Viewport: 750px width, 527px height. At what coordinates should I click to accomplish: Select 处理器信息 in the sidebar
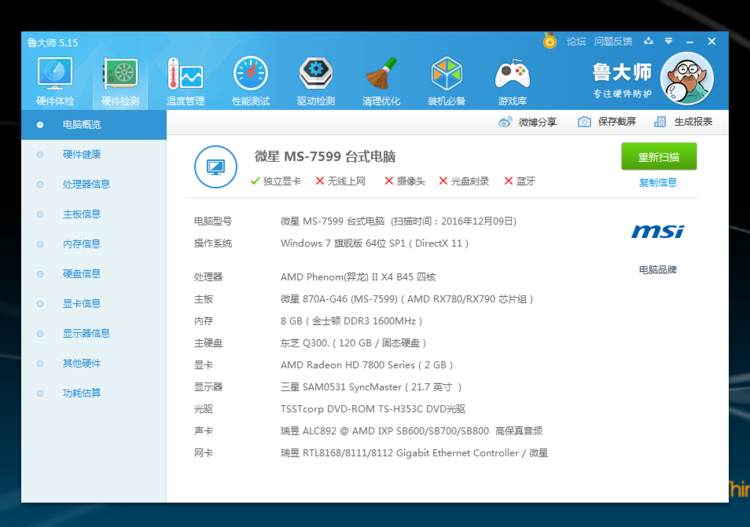click(86, 184)
